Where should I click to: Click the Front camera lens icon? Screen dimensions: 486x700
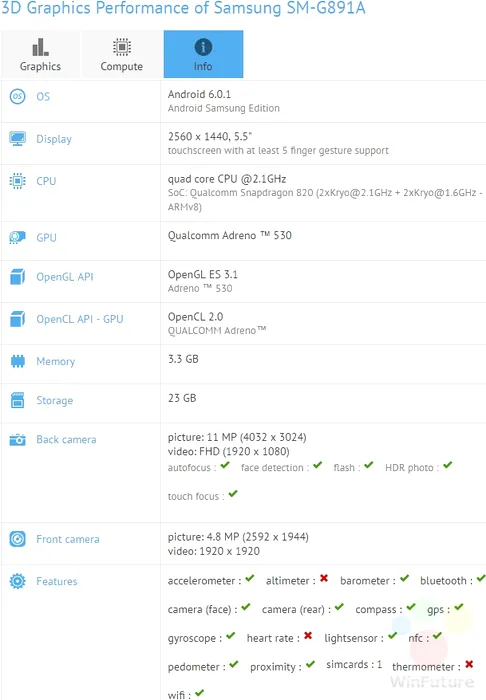coord(17,539)
